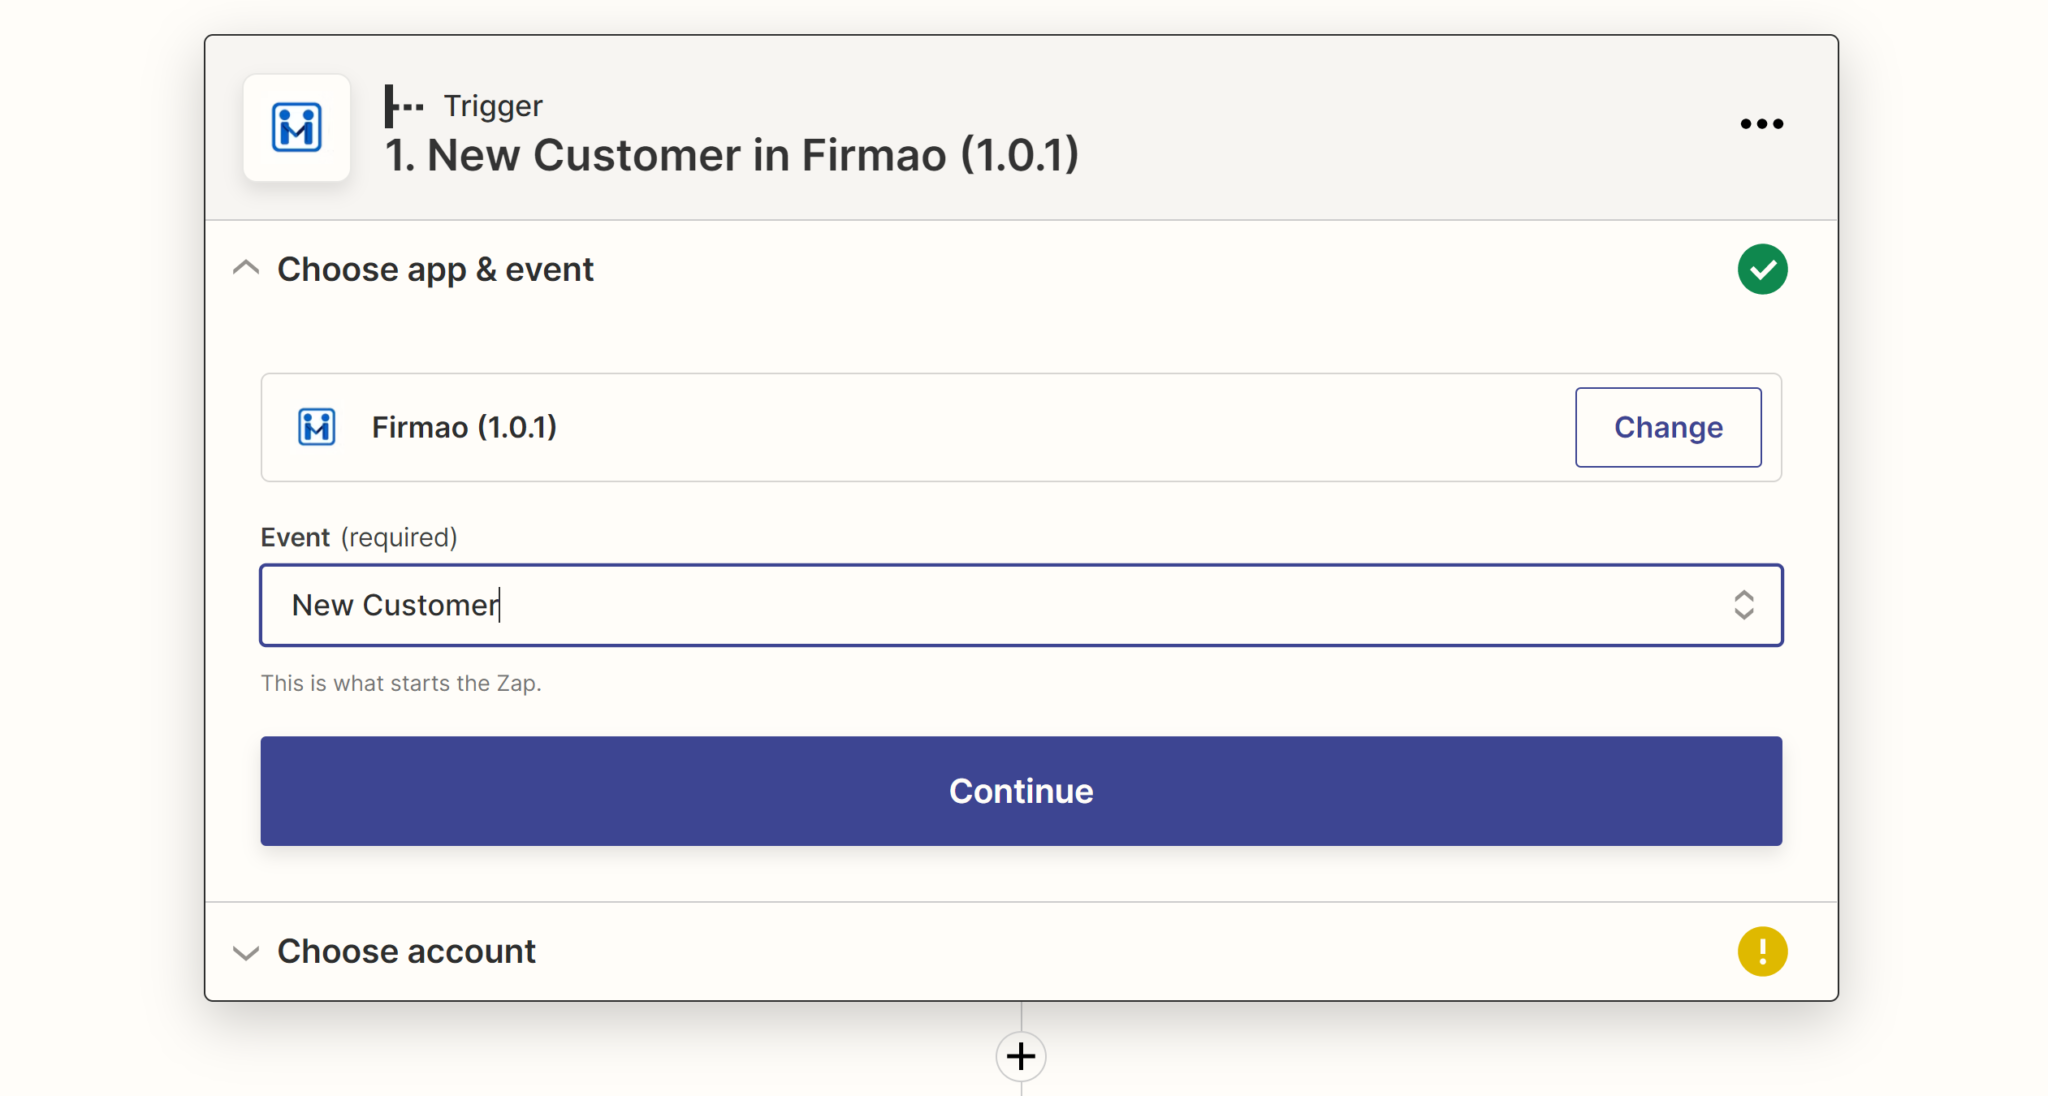Viewport: 2048px width, 1096px height.
Task: Click the step title New Customer in Firmao
Action: click(x=732, y=155)
